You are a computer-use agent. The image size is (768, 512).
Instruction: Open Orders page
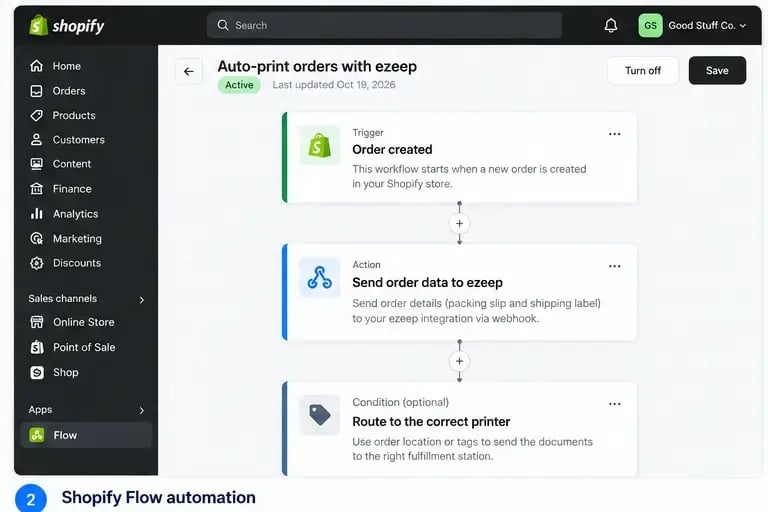point(69,91)
